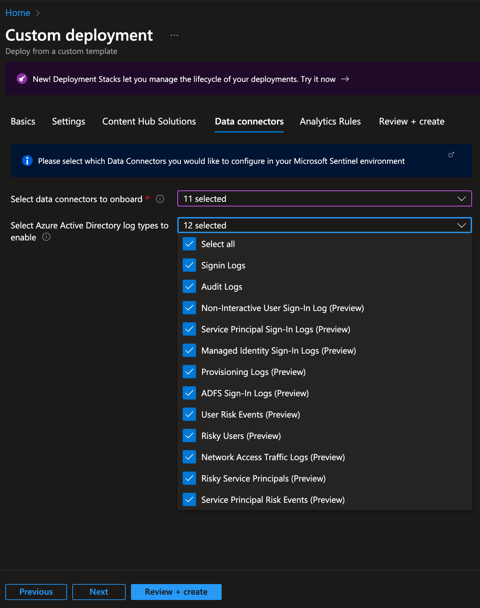480x608 pixels.
Task: Expand the data connectors to onboard dropdown
Action: 325,199
